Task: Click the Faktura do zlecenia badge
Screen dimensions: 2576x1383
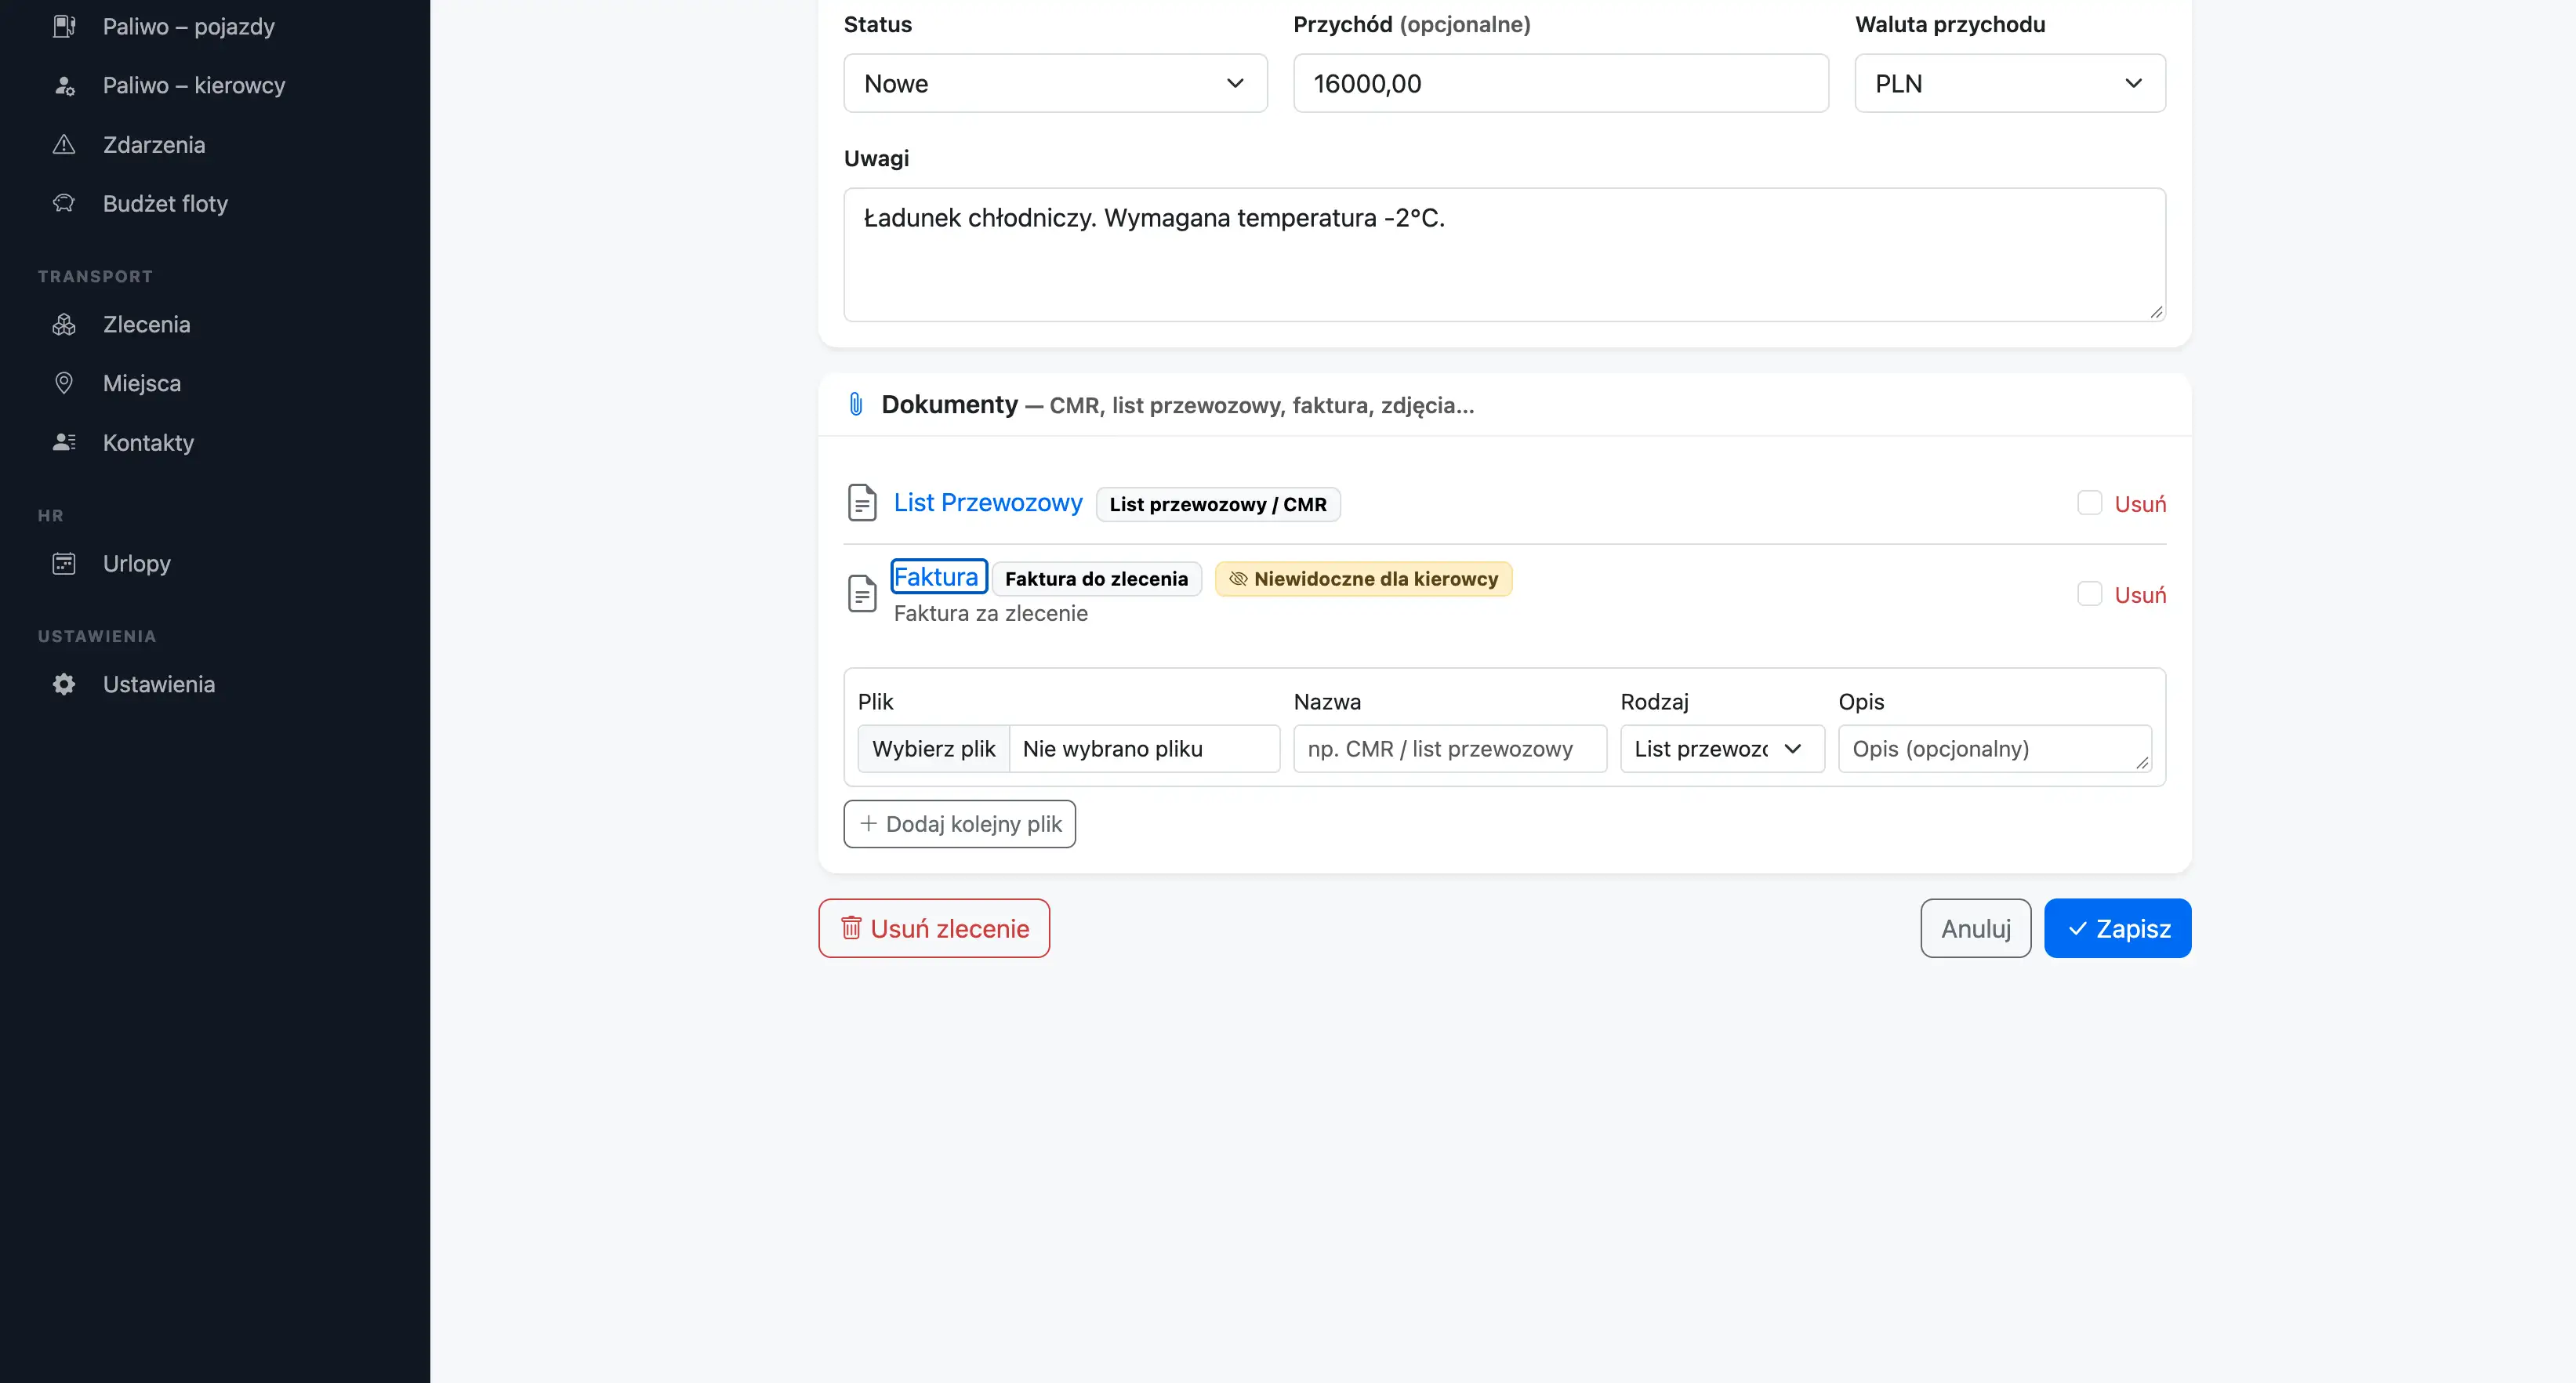Action: (1096, 579)
